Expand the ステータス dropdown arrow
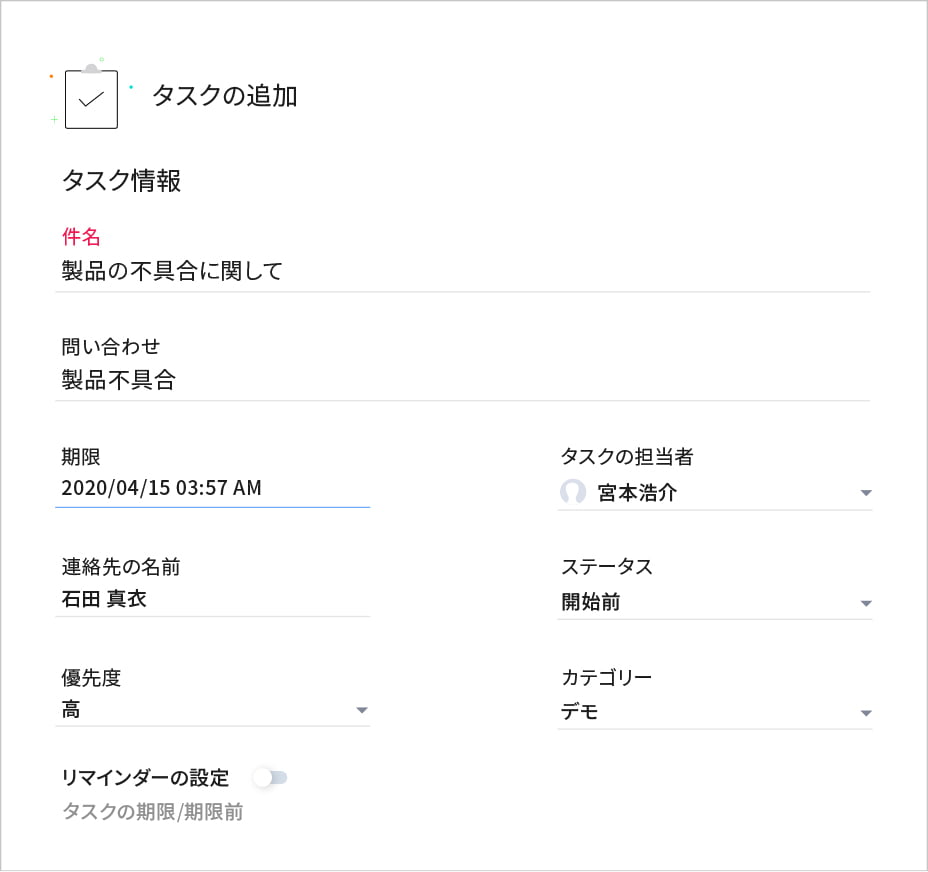The height and width of the screenshot is (872, 928). (x=866, y=603)
